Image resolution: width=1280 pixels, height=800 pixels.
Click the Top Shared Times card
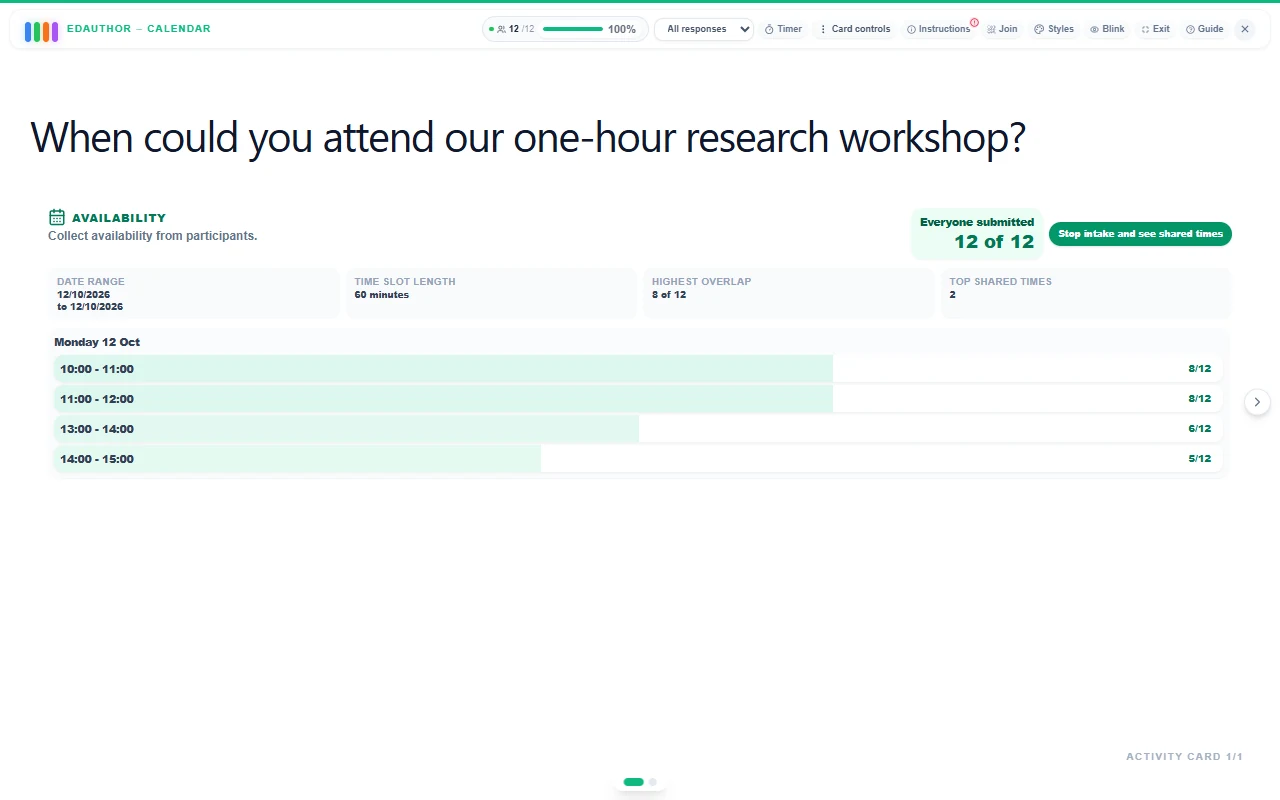pyautogui.click(x=1086, y=293)
